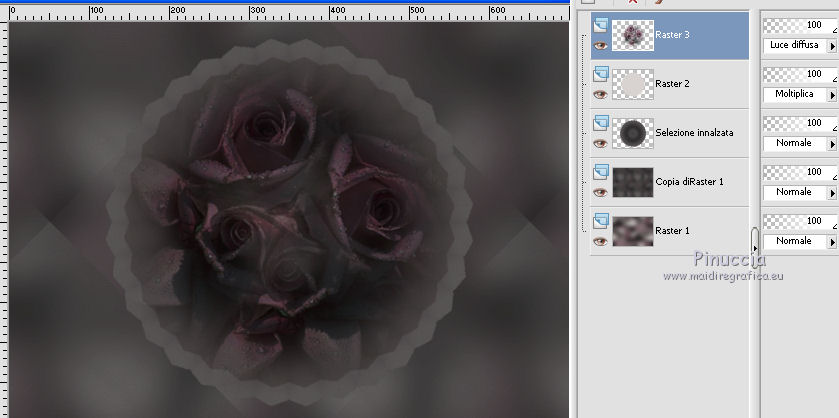Hide the Selezione innalzata layer
This screenshot has height=418, width=839.
pos(600,143)
